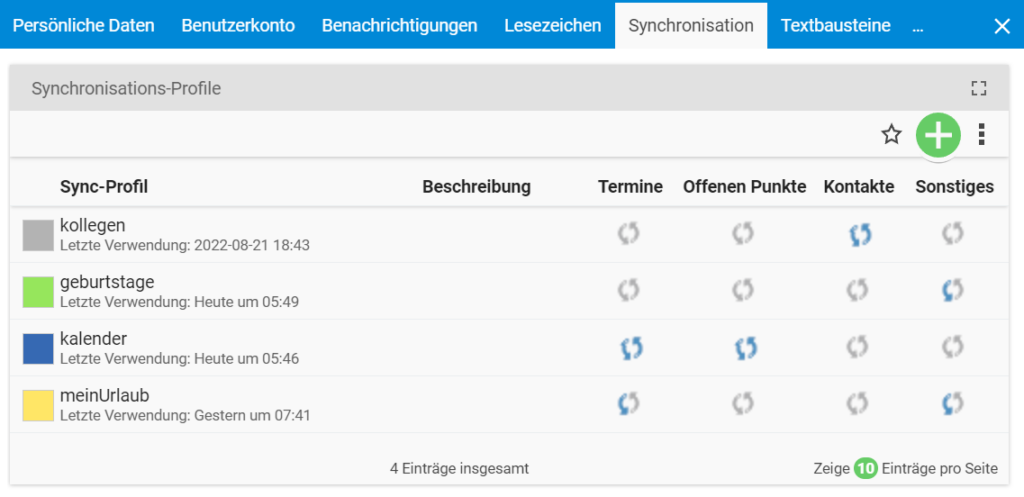Image resolution: width=1024 pixels, height=497 pixels.
Task: Click Kontakte sync icon in kalender row
Action: [857, 347]
